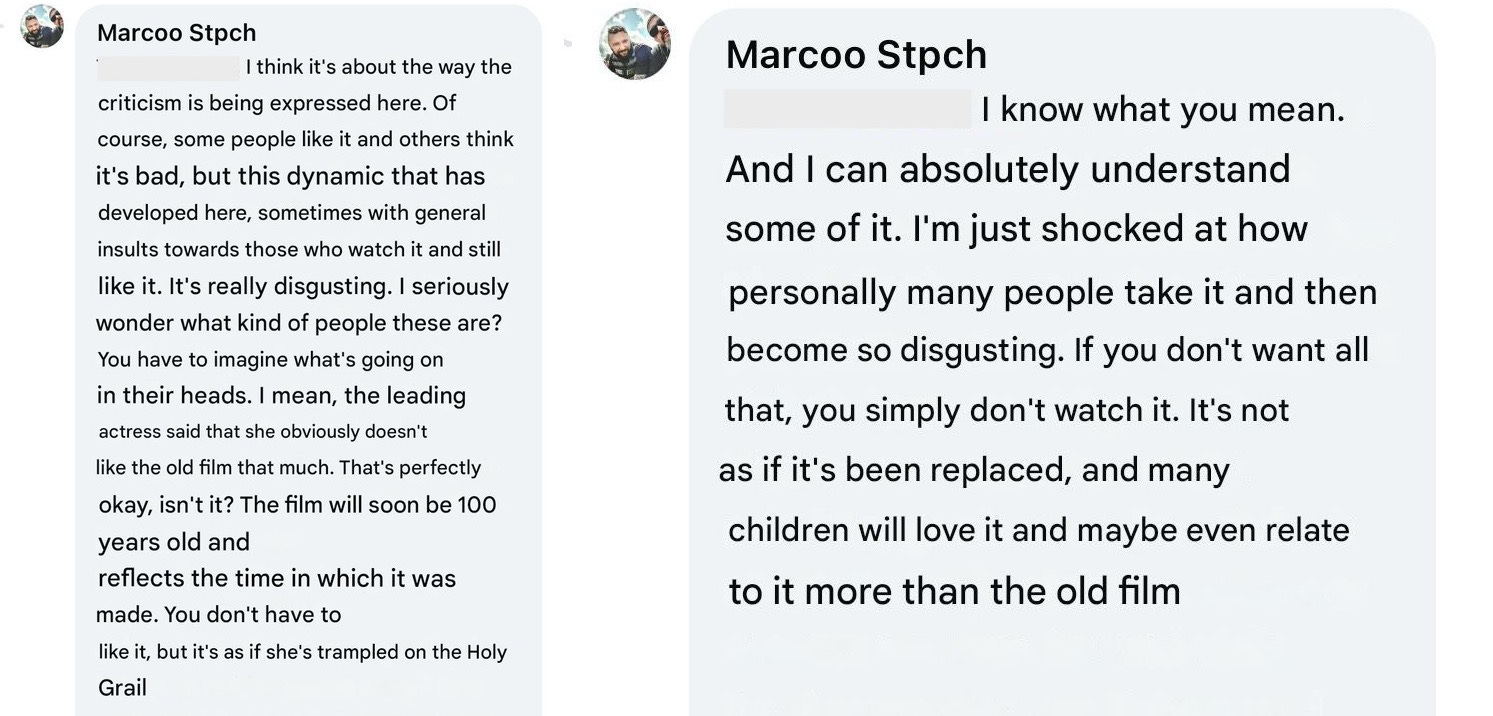Viewport: 1493px width, 716px height.
Task: Click the line mentioning "soon be 100"
Action: click(297, 505)
